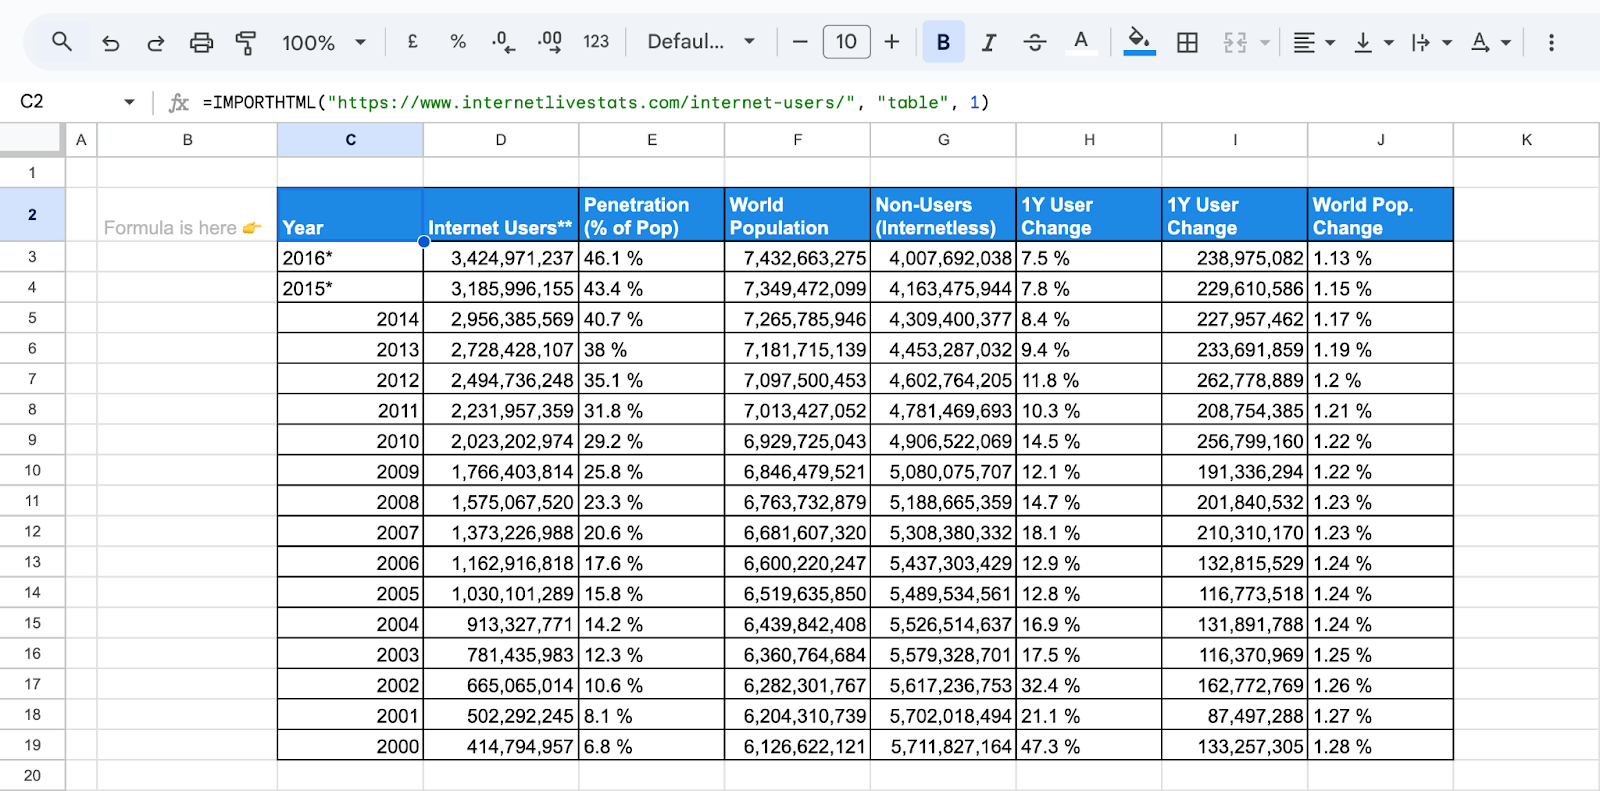Screen dimensions: 1600x791
Task: Select column K header
Action: tap(1526, 140)
